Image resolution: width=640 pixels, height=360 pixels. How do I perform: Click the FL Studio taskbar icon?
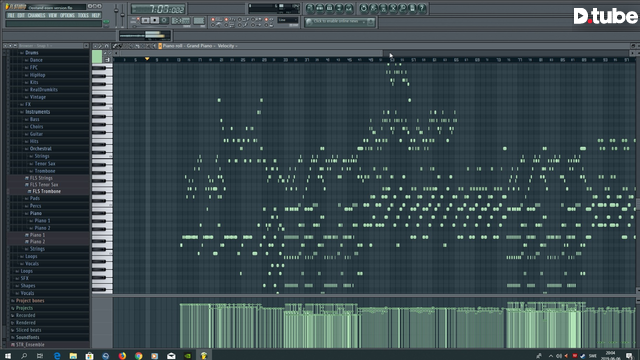pyautogui.click(x=204, y=356)
